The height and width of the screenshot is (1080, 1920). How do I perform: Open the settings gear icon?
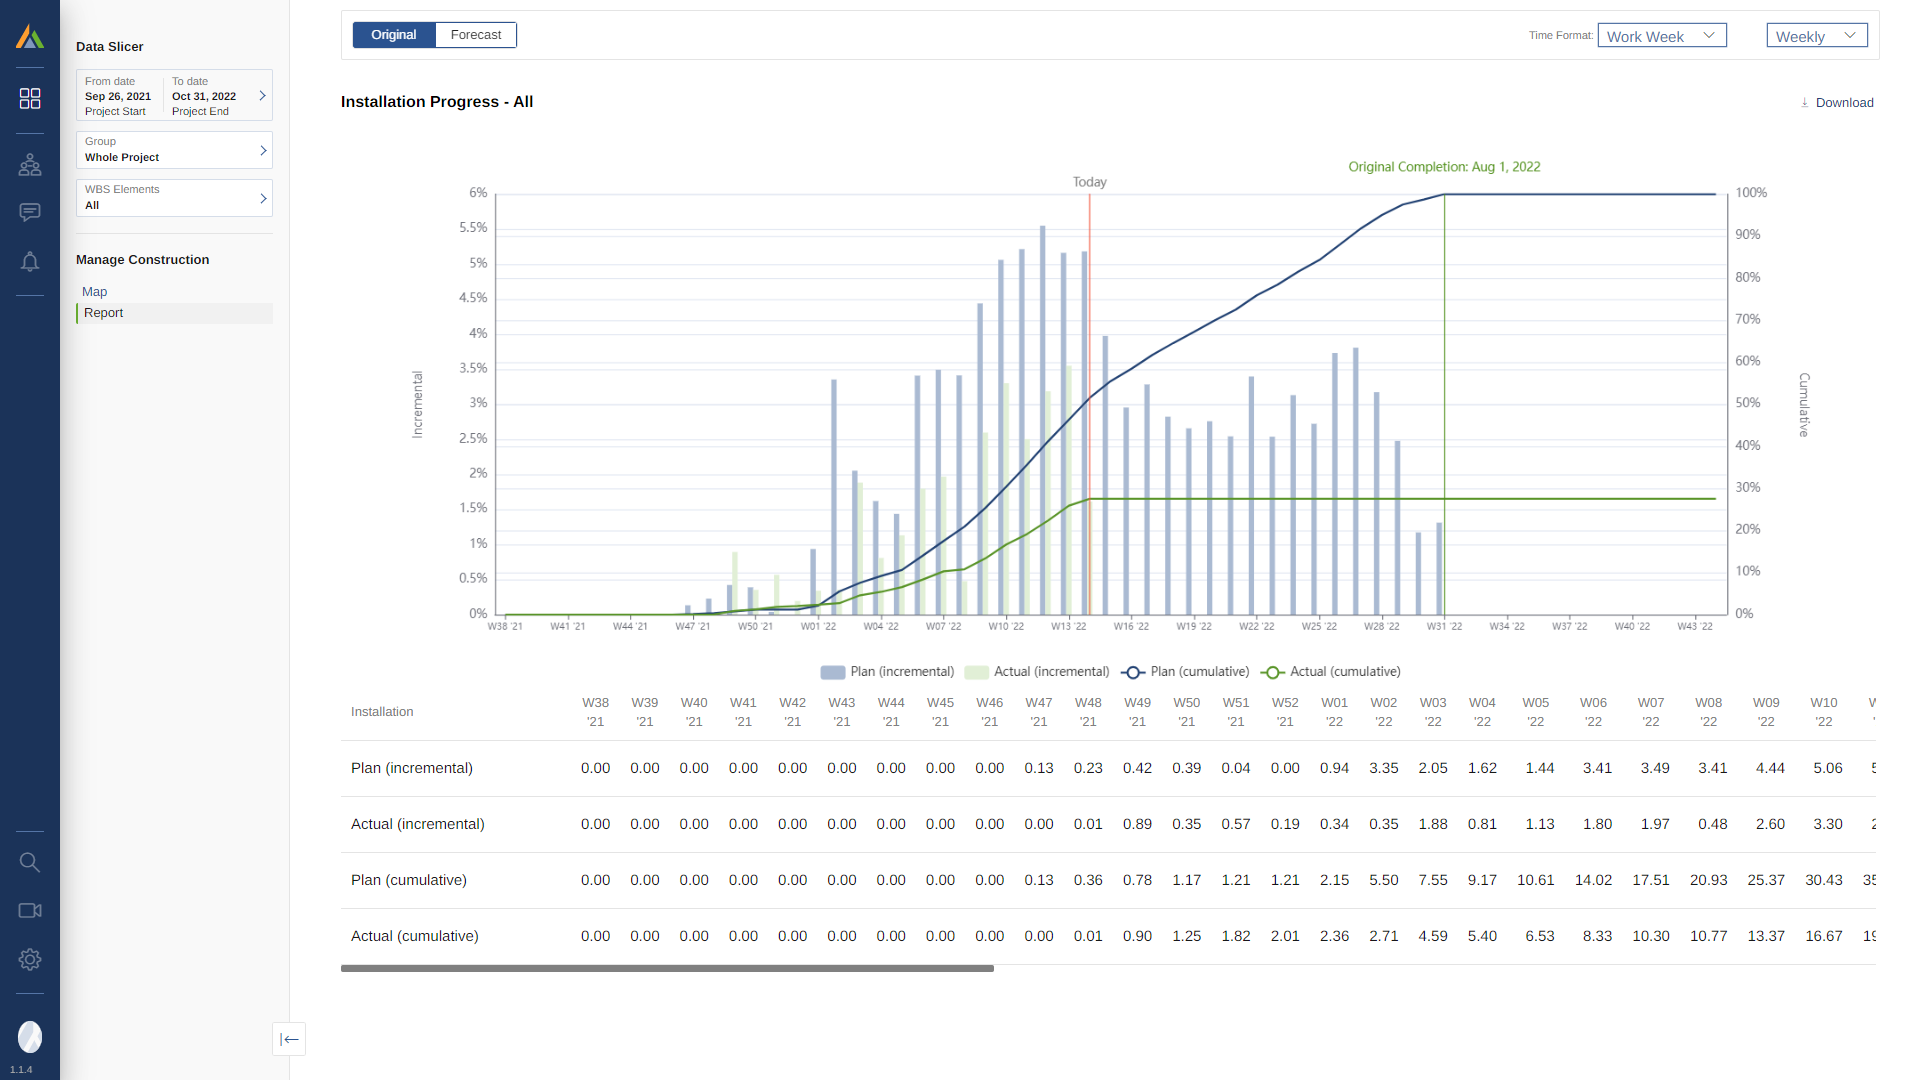point(30,960)
